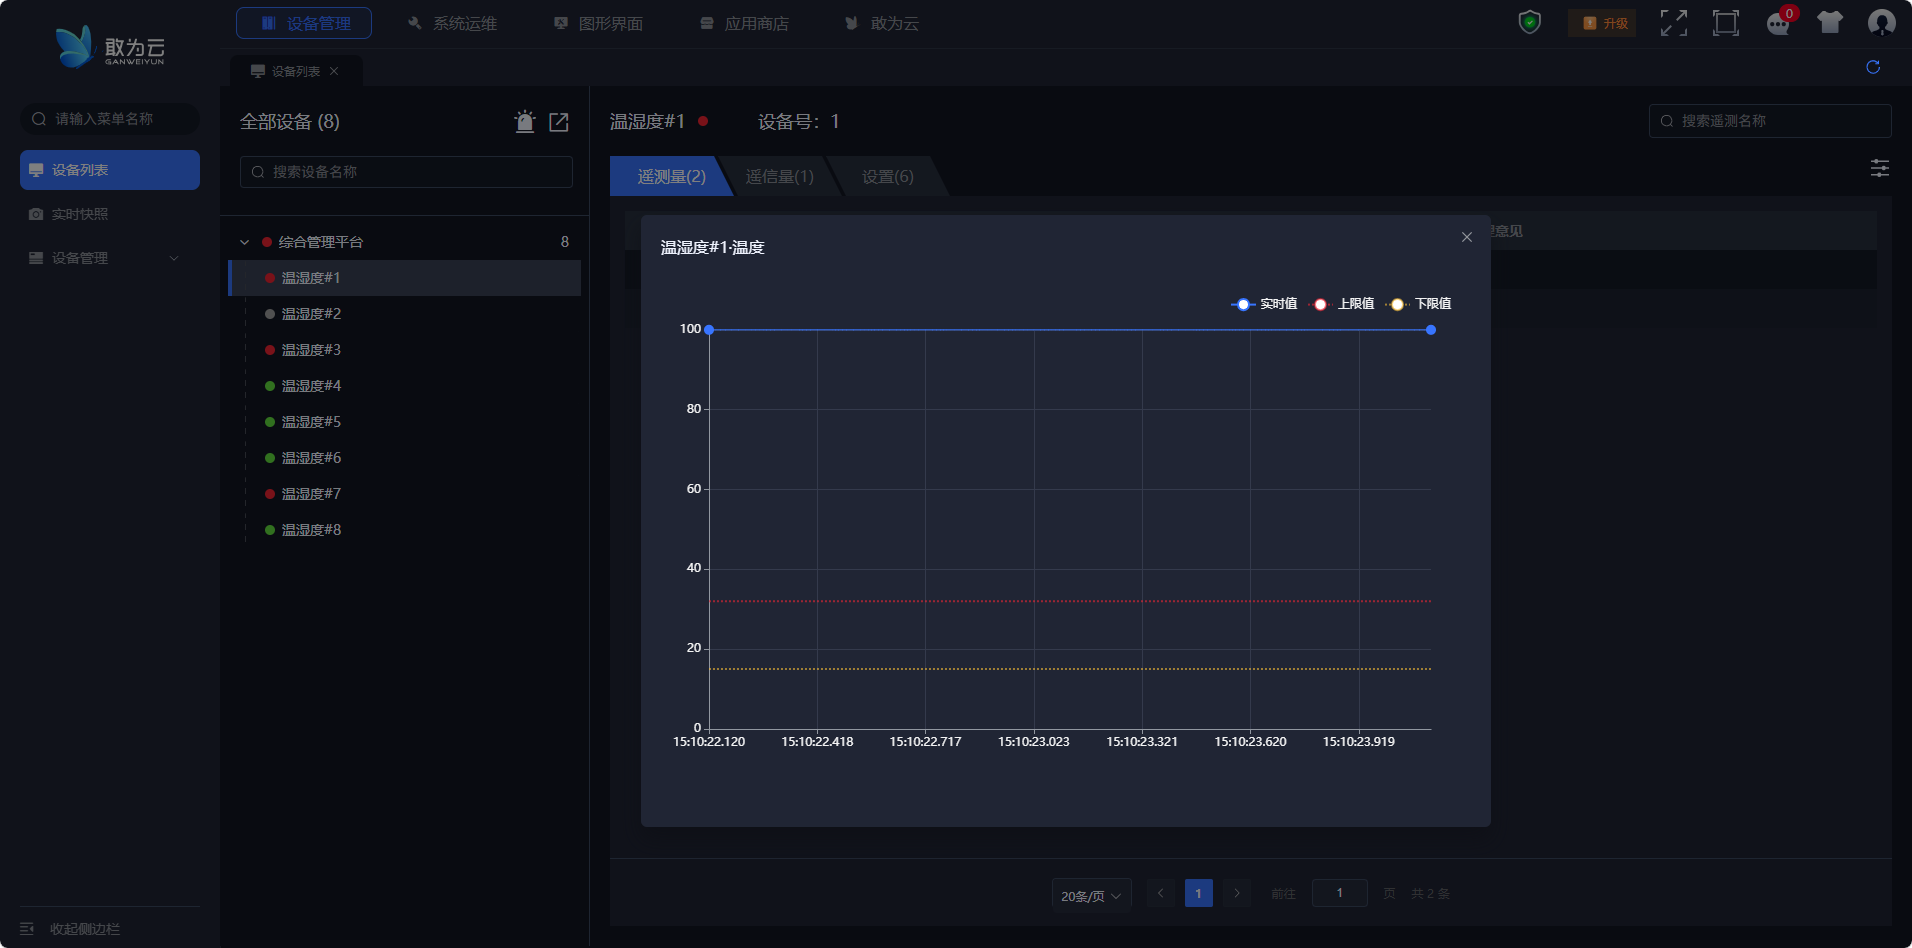Open the 20条/页 page size dropdown
Image resolution: width=1912 pixels, height=948 pixels.
tap(1091, 896)
